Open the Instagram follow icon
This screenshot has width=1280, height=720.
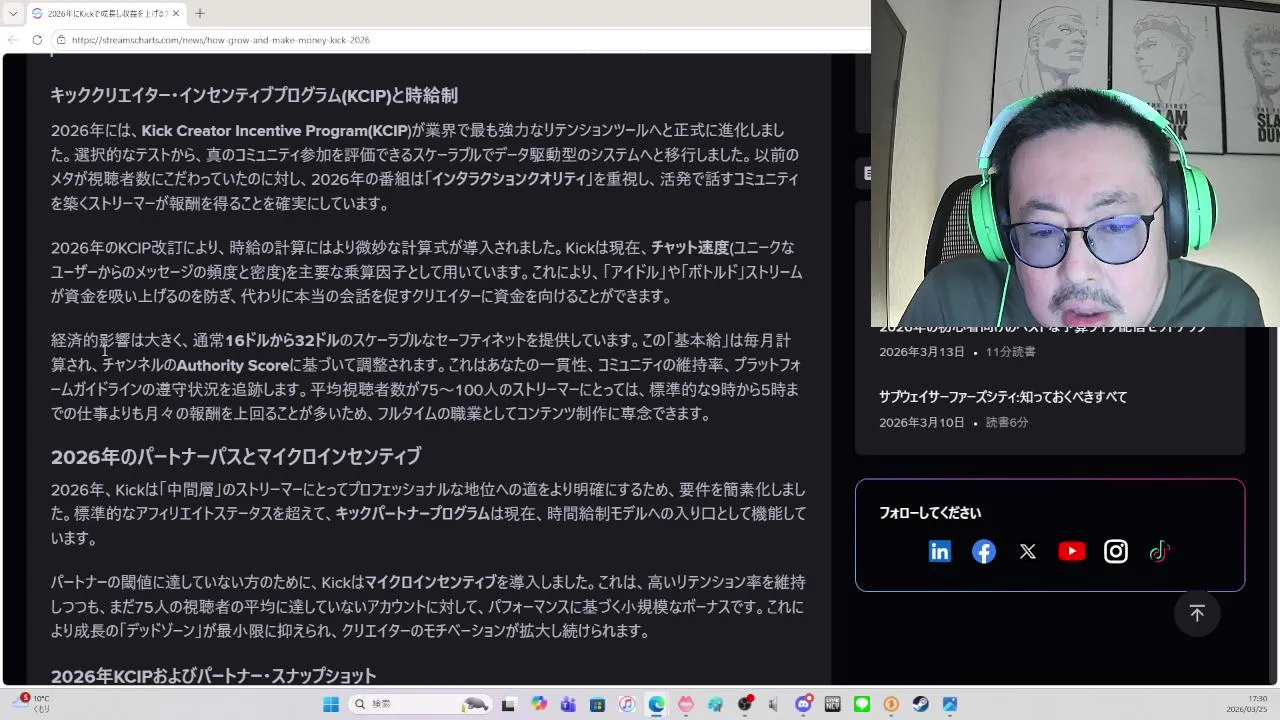tap(1116, 551)
